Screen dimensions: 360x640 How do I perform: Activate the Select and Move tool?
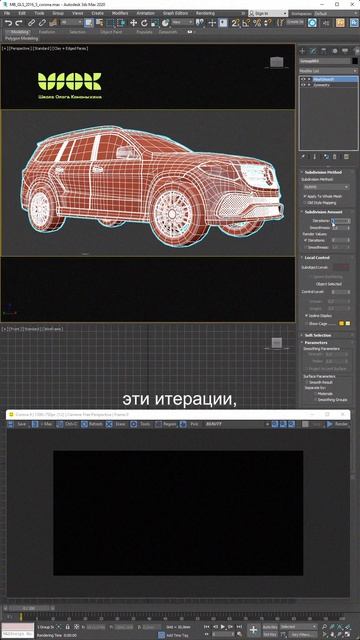click(133, 23)
